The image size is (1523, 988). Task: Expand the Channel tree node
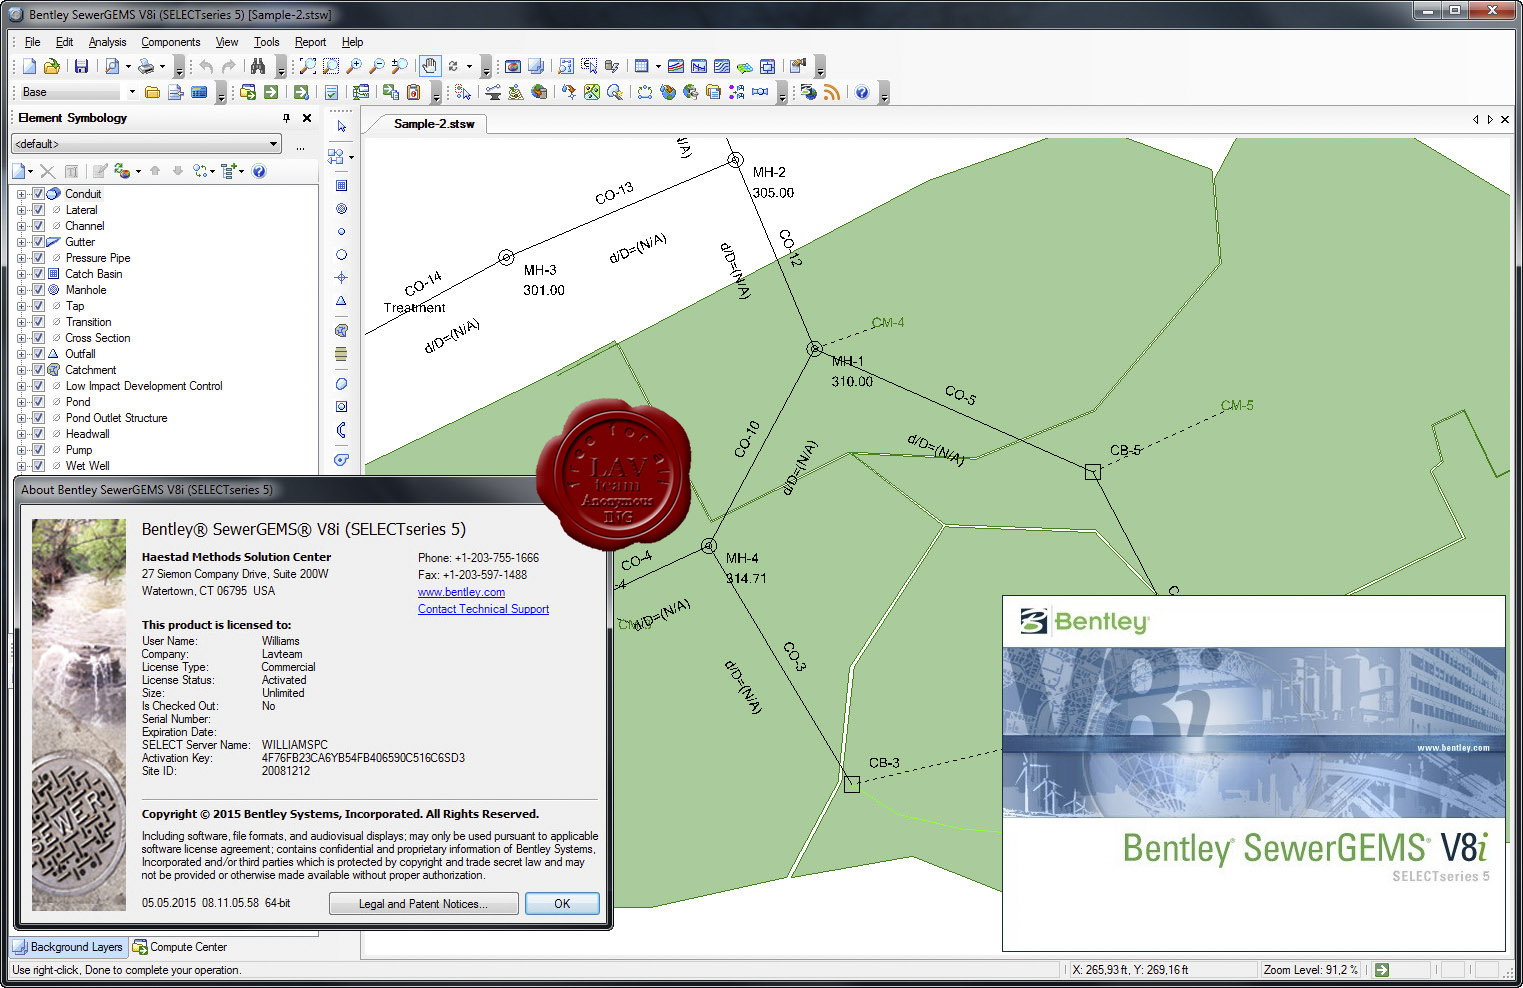pyautogui.click(x=22, y=226)
